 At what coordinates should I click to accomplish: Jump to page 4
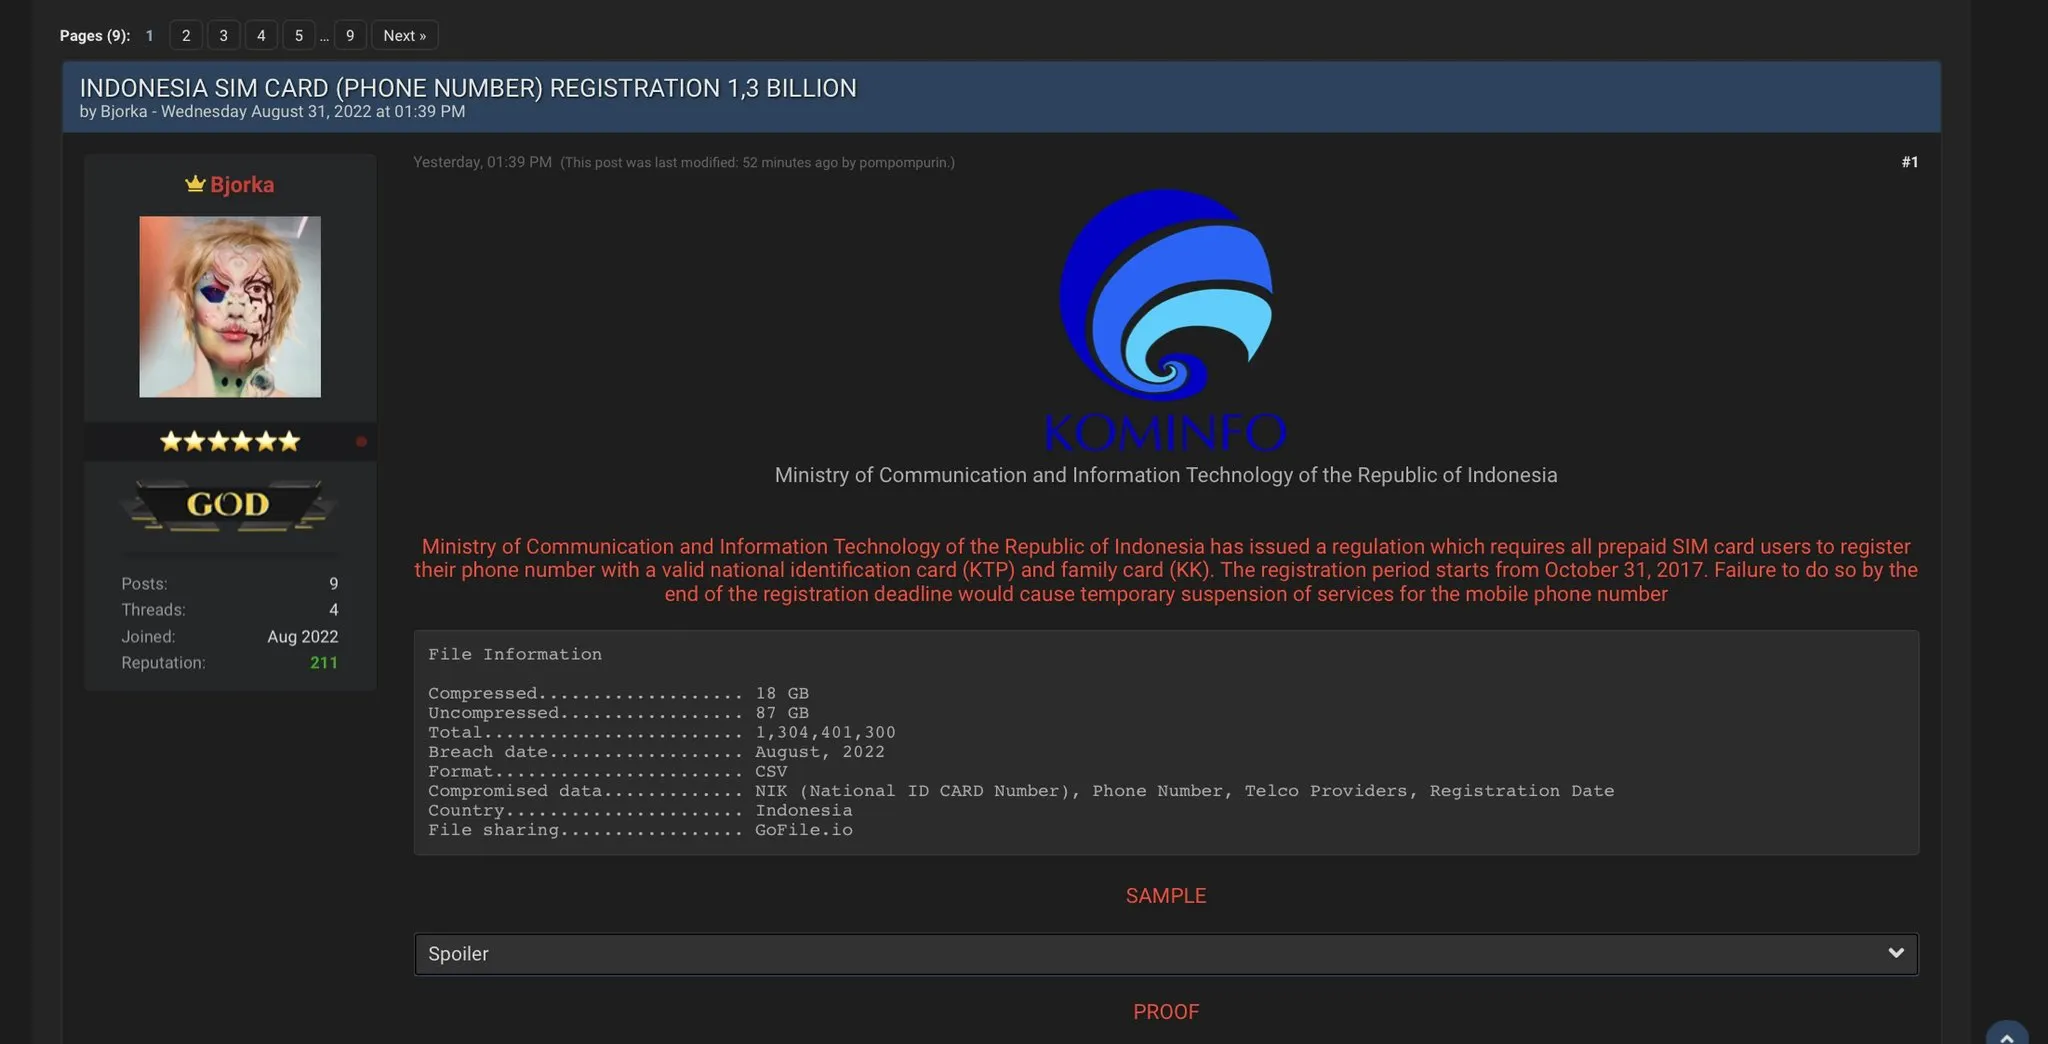261,35
